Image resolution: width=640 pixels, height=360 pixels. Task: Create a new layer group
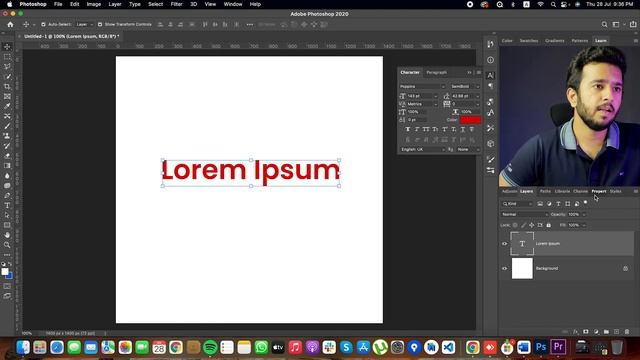click(x=606, y=332)
